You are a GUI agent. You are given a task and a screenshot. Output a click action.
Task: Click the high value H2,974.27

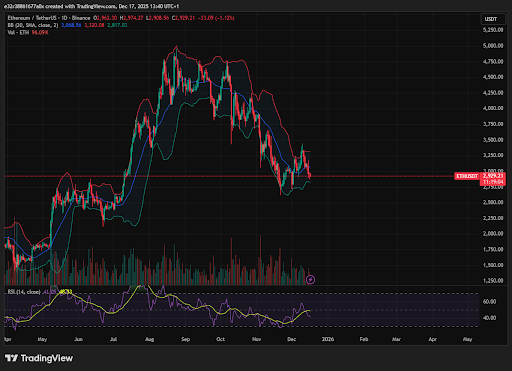[131, 18]
